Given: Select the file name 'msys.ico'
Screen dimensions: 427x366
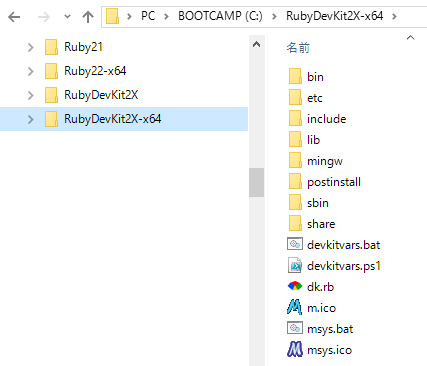Looking at the screenshot, I should click(x=329, y=350).
